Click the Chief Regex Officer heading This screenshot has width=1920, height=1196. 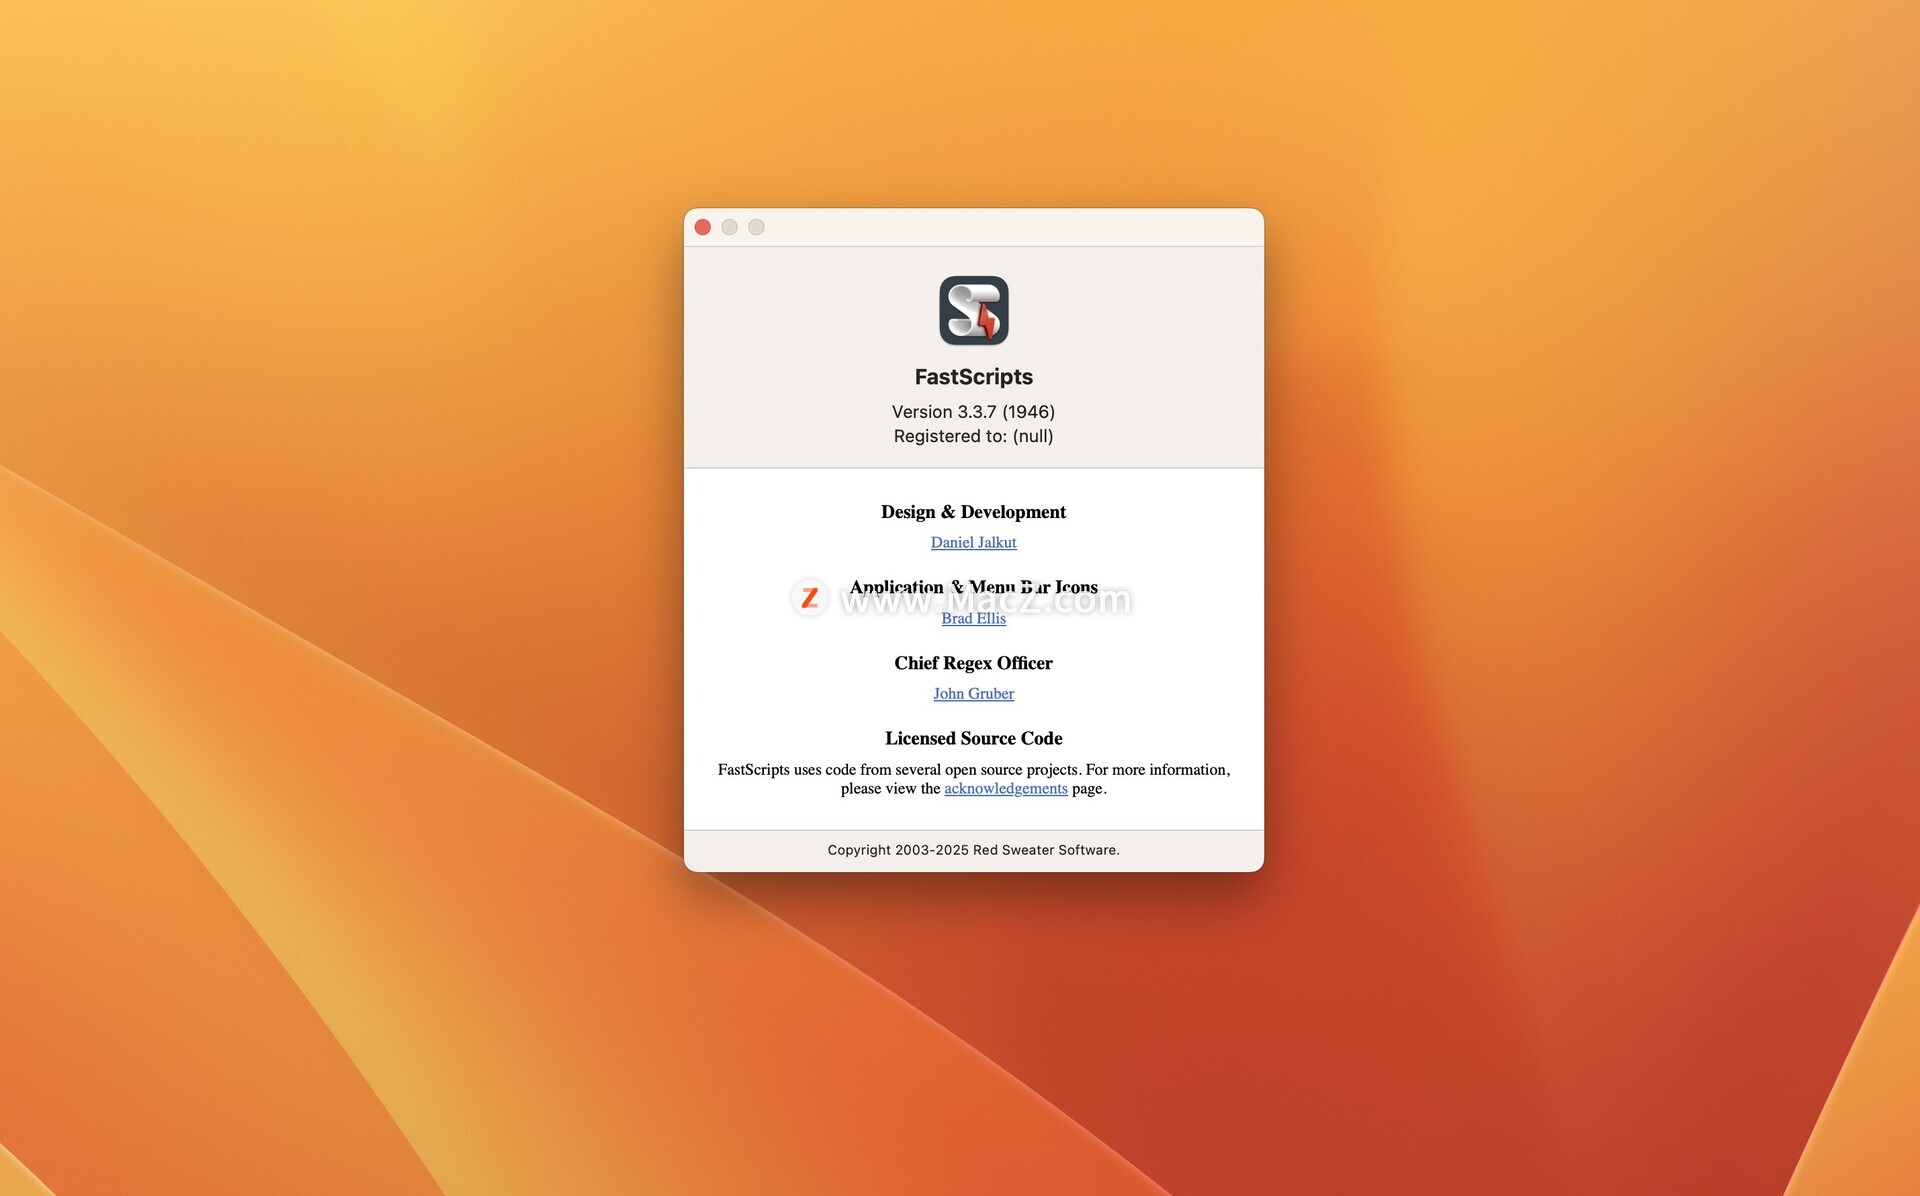click(x=973, y=663)
